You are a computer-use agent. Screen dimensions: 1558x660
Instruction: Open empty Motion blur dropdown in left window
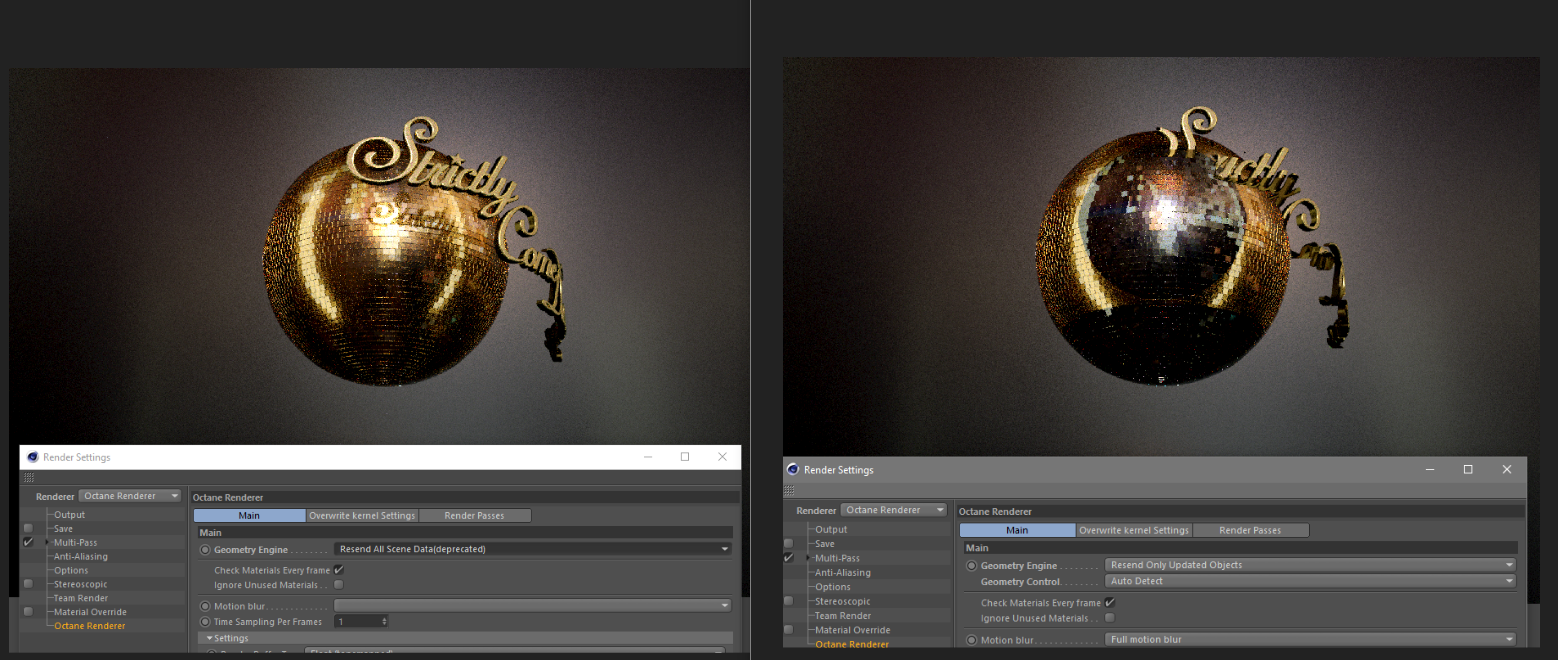pos(533,606)
